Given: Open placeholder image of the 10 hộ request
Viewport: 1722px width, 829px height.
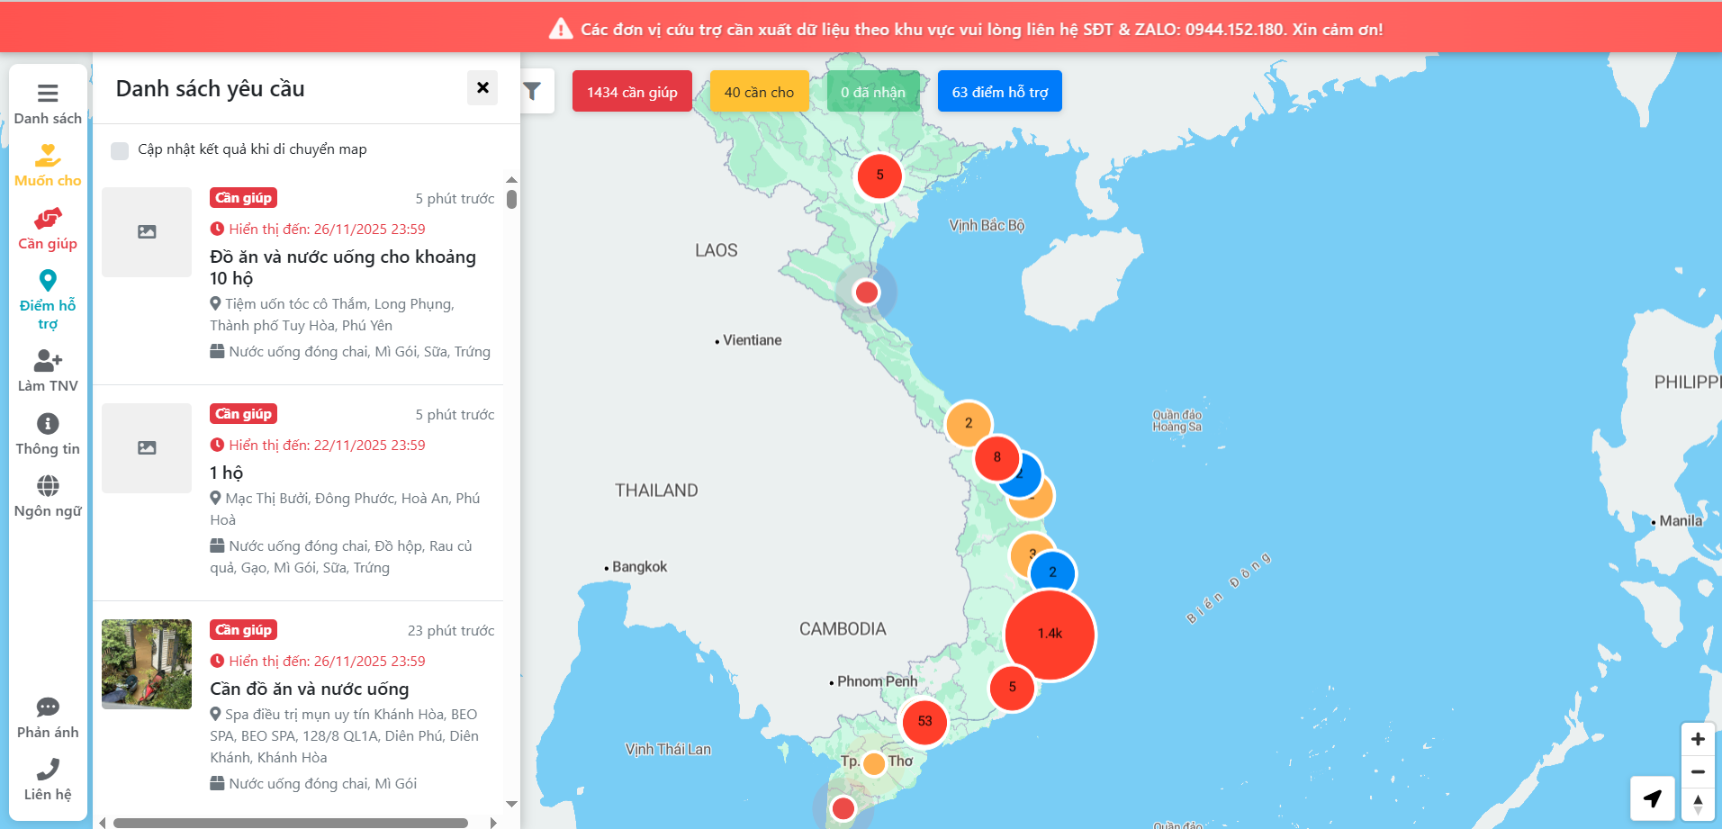Looking at the screenshot, I should 147,232.
